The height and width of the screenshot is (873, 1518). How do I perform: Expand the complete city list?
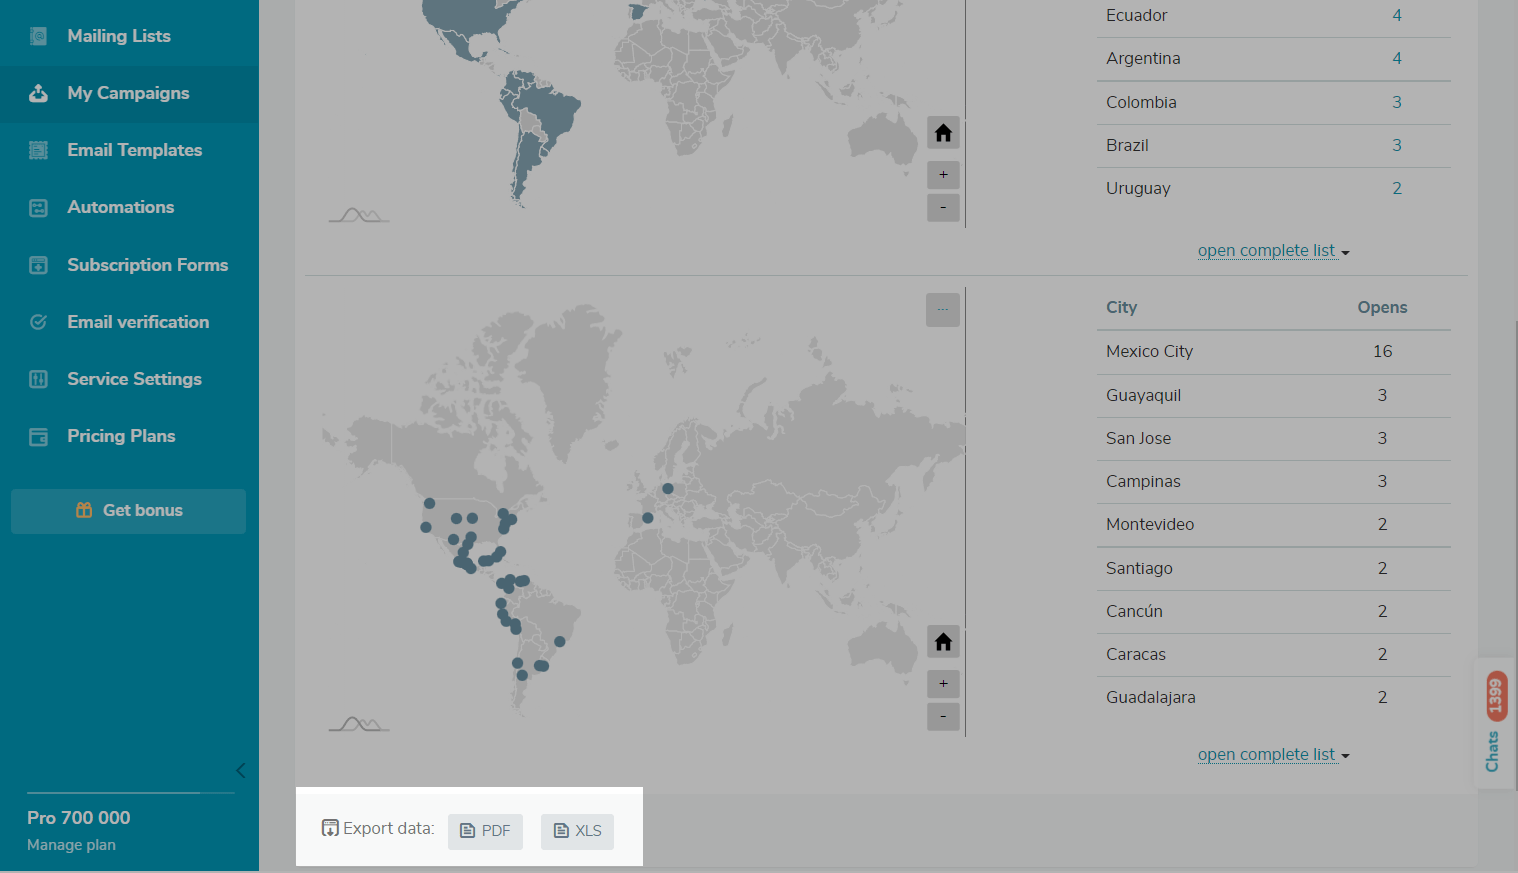coord(1272,755)
